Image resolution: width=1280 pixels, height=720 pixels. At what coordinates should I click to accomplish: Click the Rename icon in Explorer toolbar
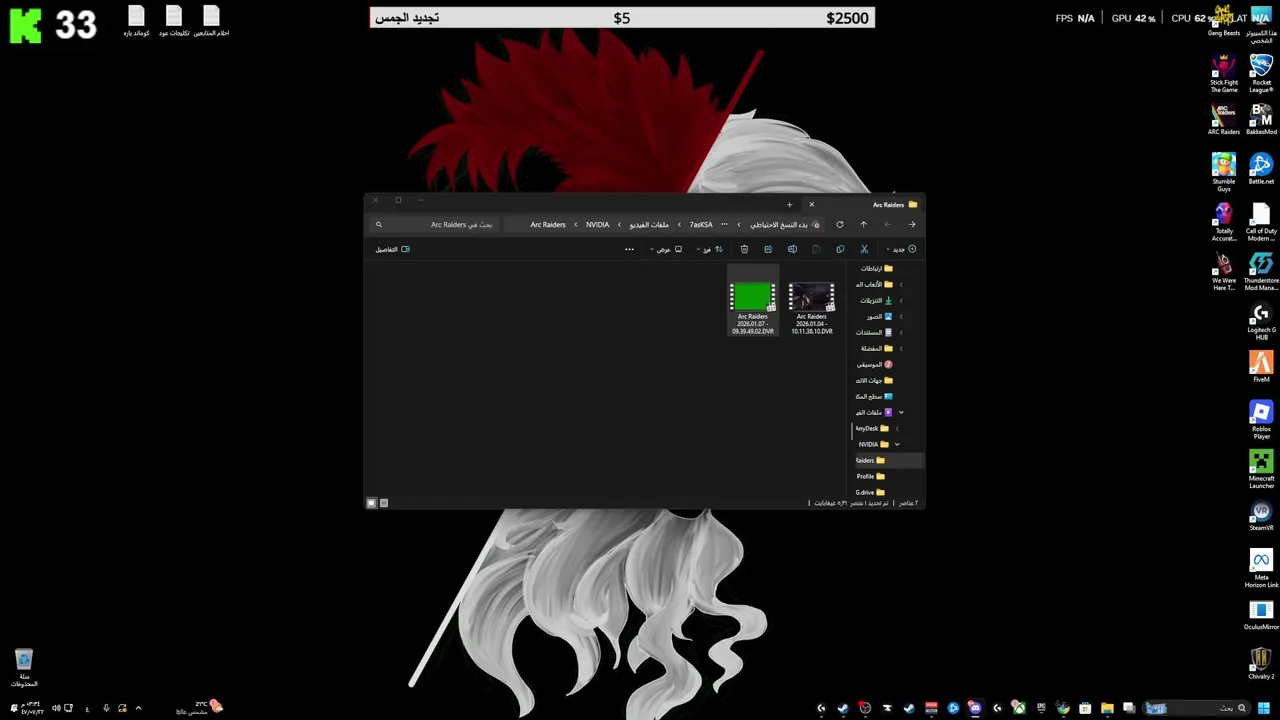point(792,249)
